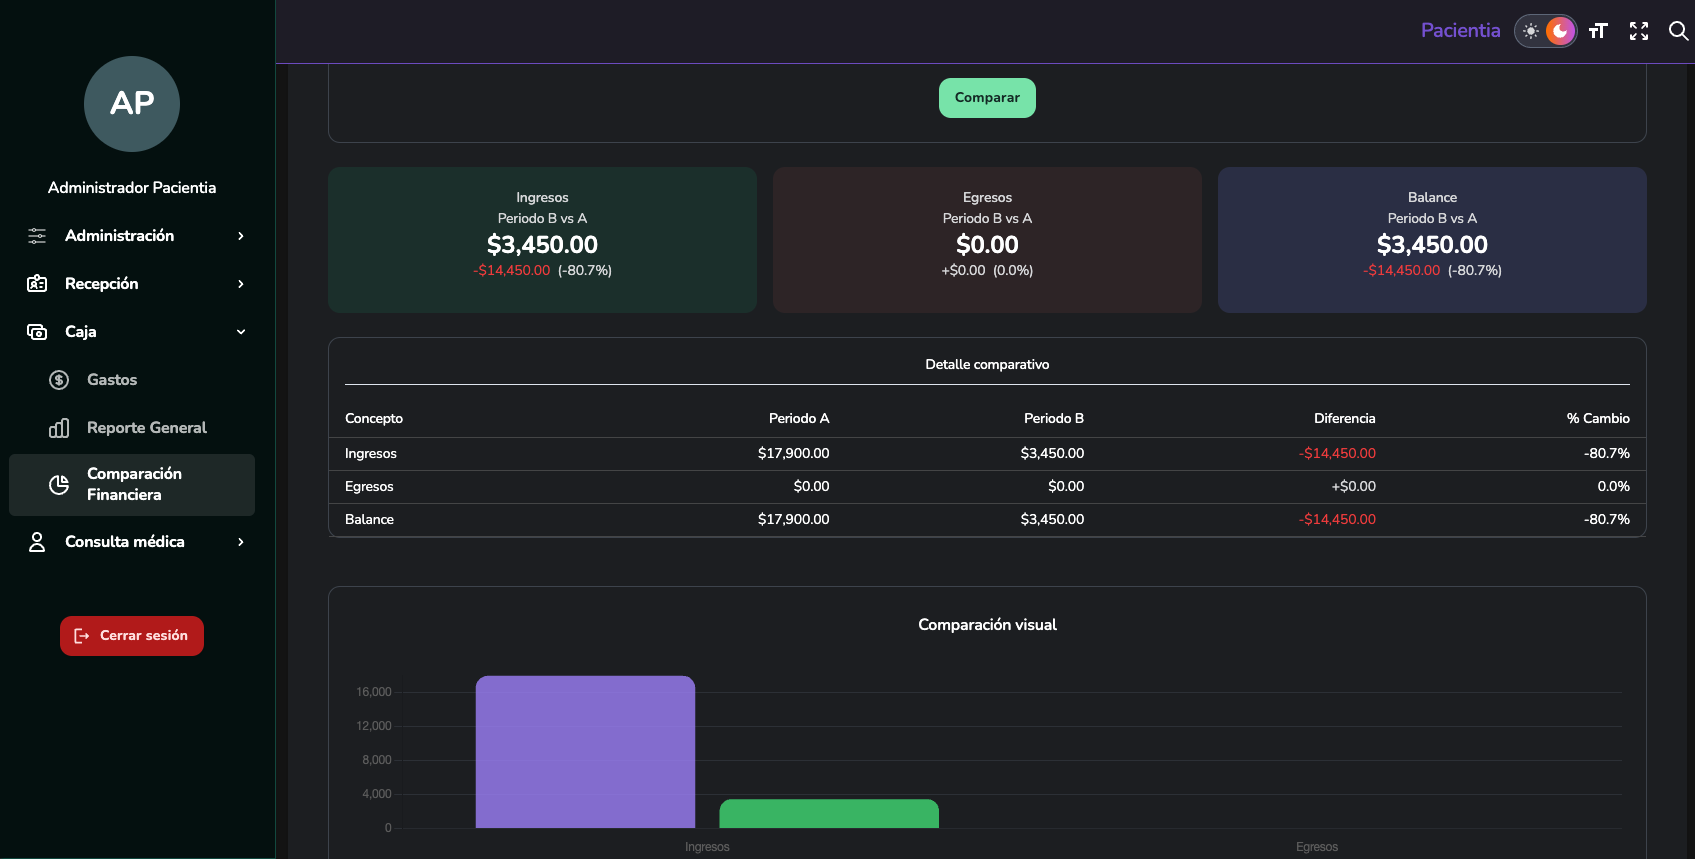Click the Recepción ID badge icon
The image size is (1695, 859).
coord(37,284)
